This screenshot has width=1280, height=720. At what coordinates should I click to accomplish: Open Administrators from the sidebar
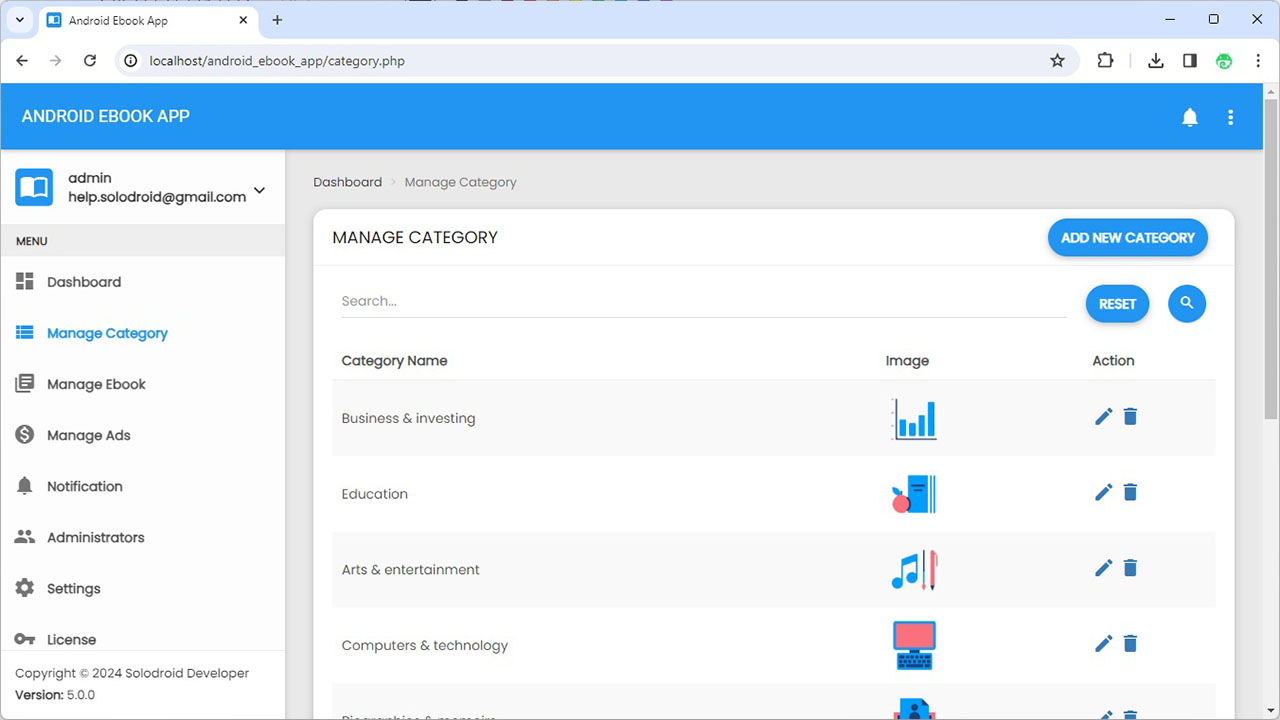(95, 537)
